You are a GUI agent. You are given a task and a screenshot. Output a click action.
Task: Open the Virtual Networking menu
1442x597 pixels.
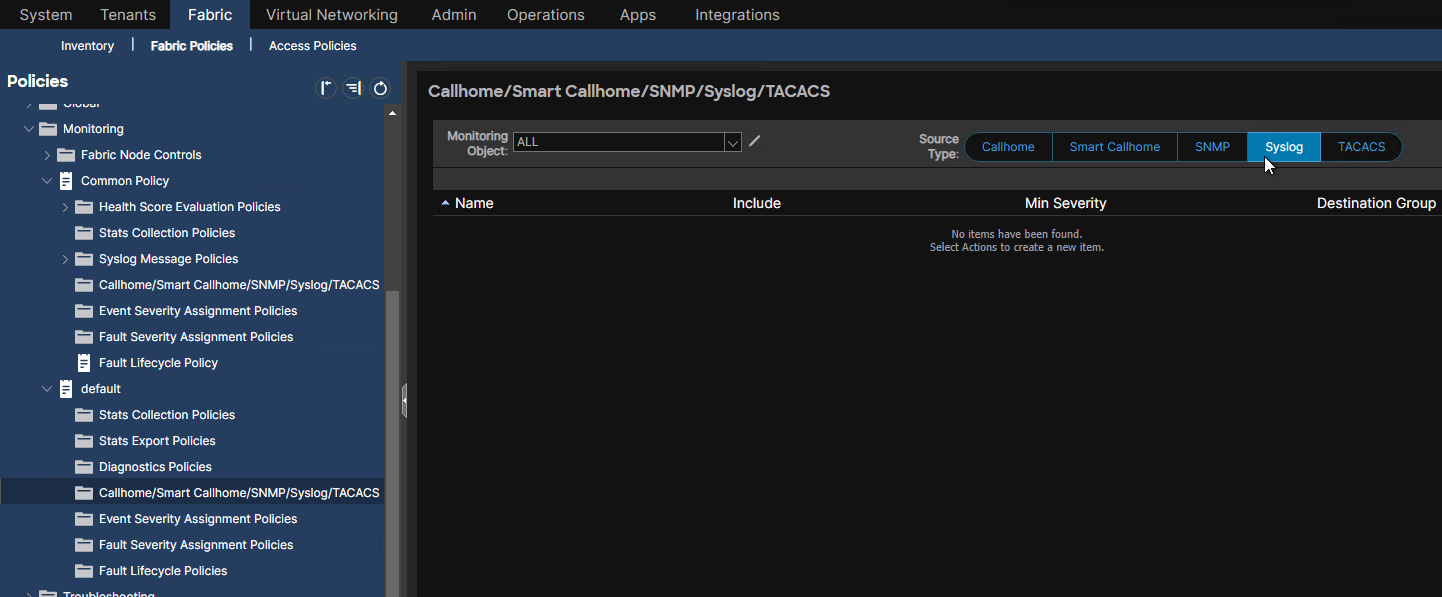pos(332,15)
